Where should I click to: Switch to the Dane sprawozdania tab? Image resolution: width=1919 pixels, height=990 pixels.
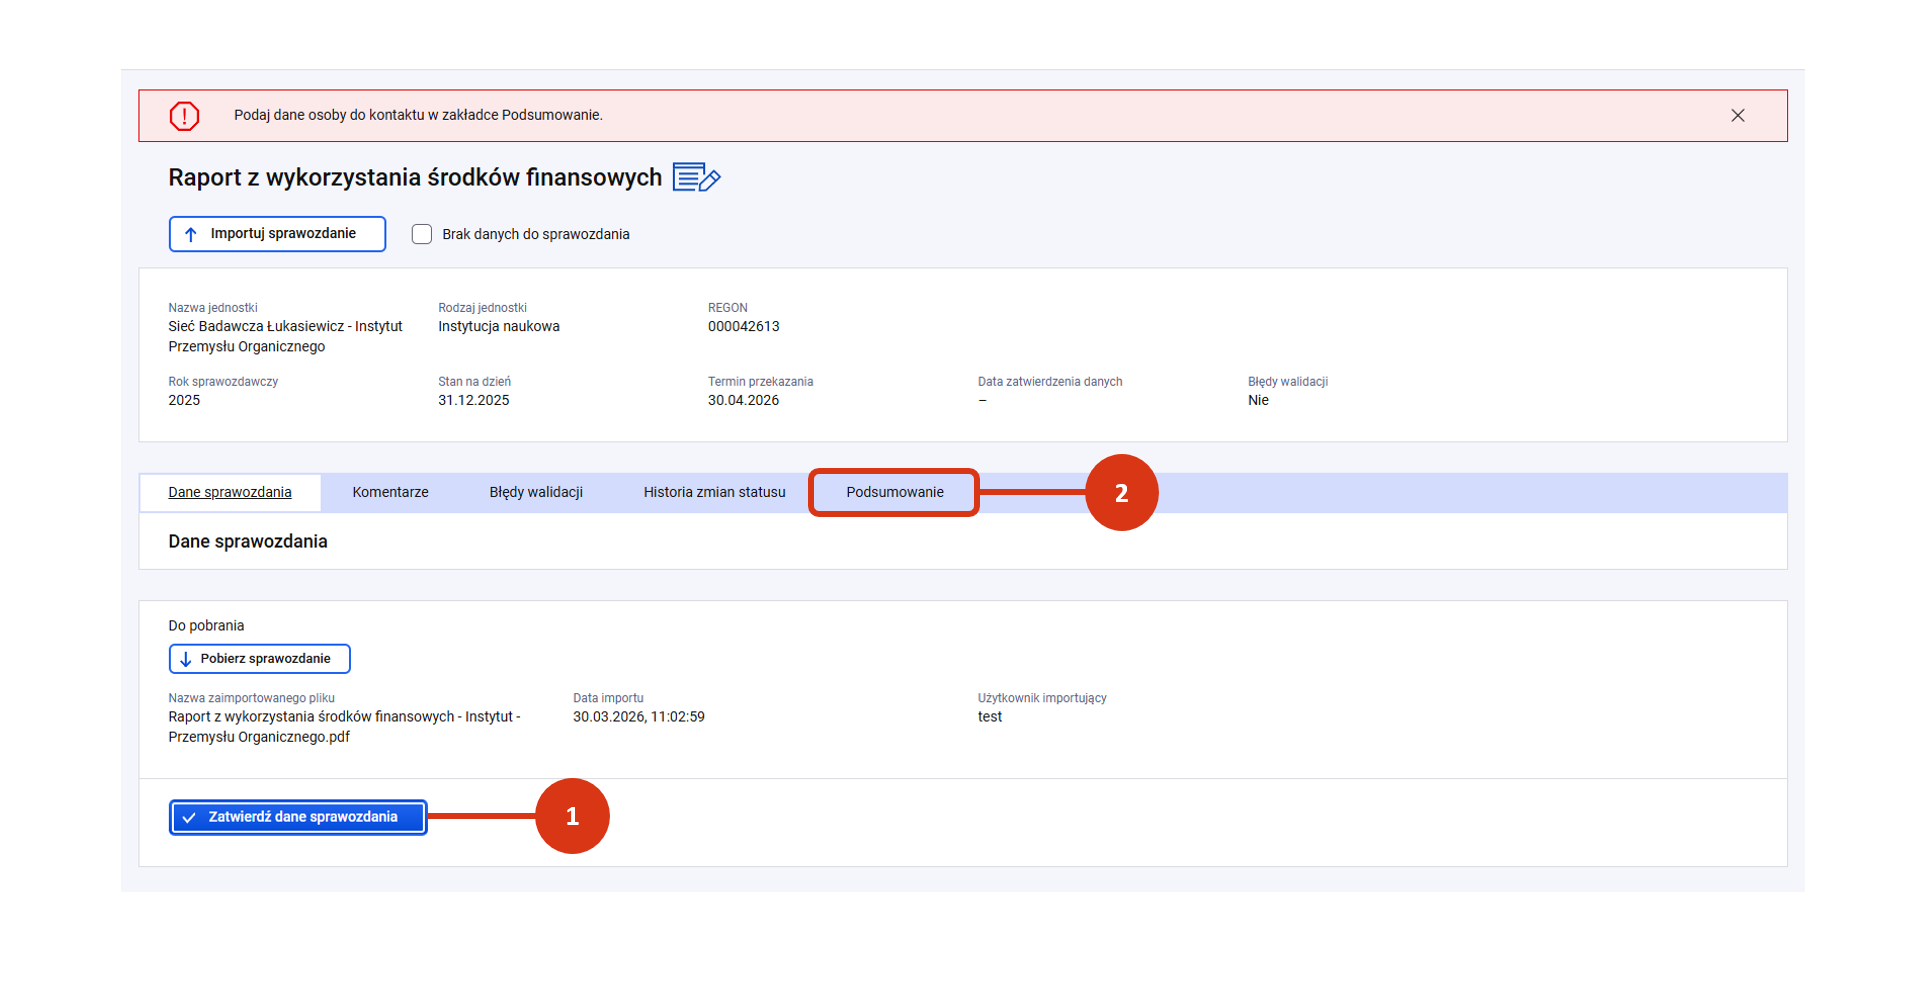[x=230, y=493]
